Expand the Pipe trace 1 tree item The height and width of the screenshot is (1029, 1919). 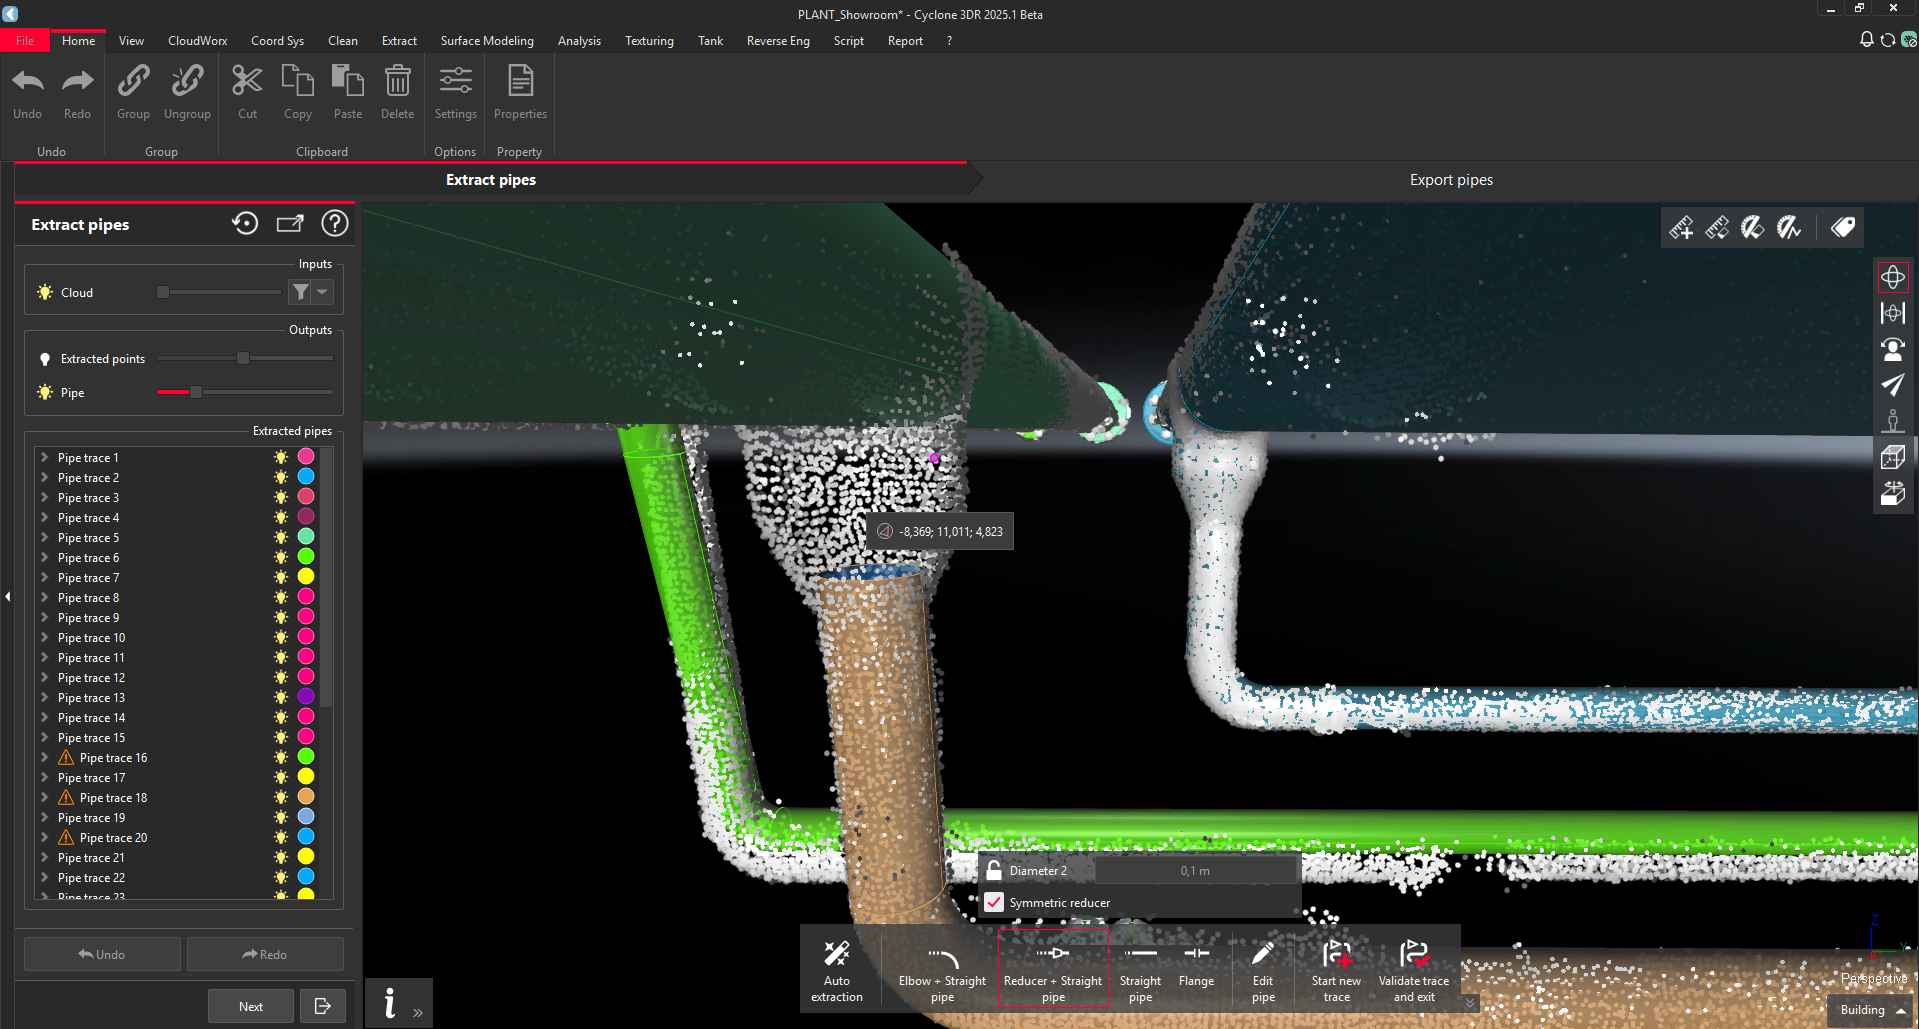pyautogui.click(x=44, y=457)
